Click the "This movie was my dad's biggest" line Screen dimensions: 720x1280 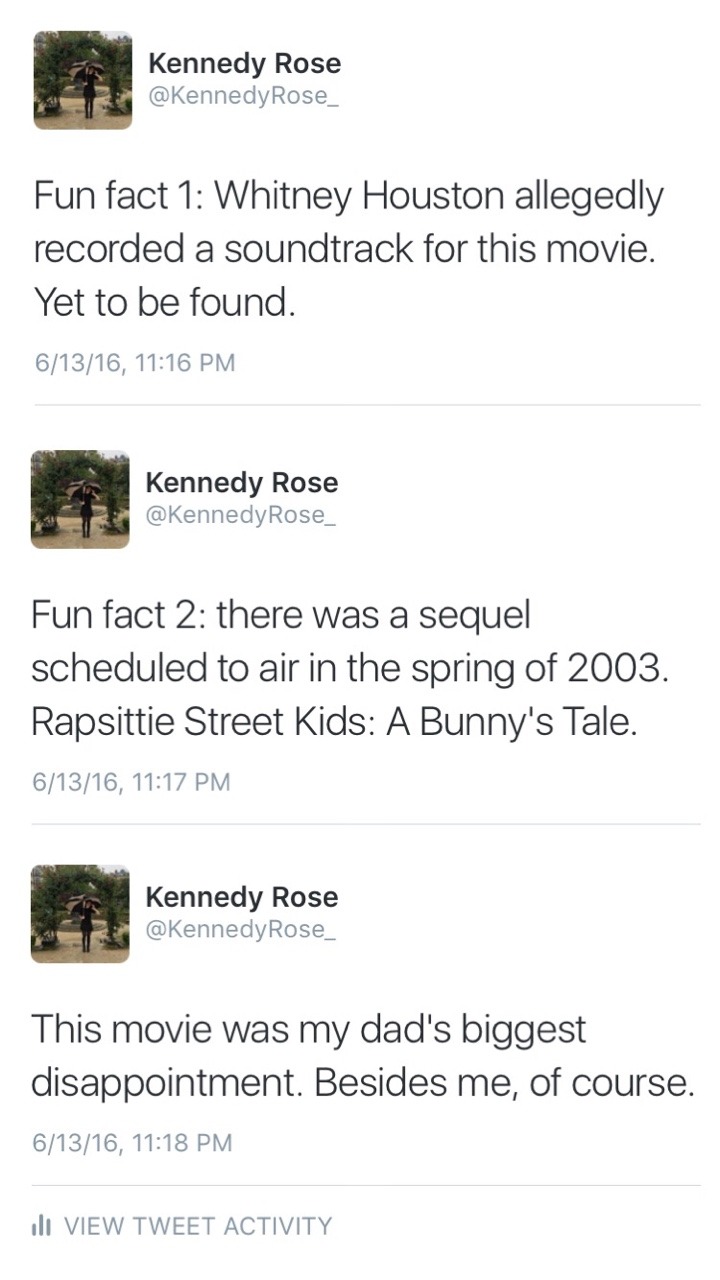309,1030
